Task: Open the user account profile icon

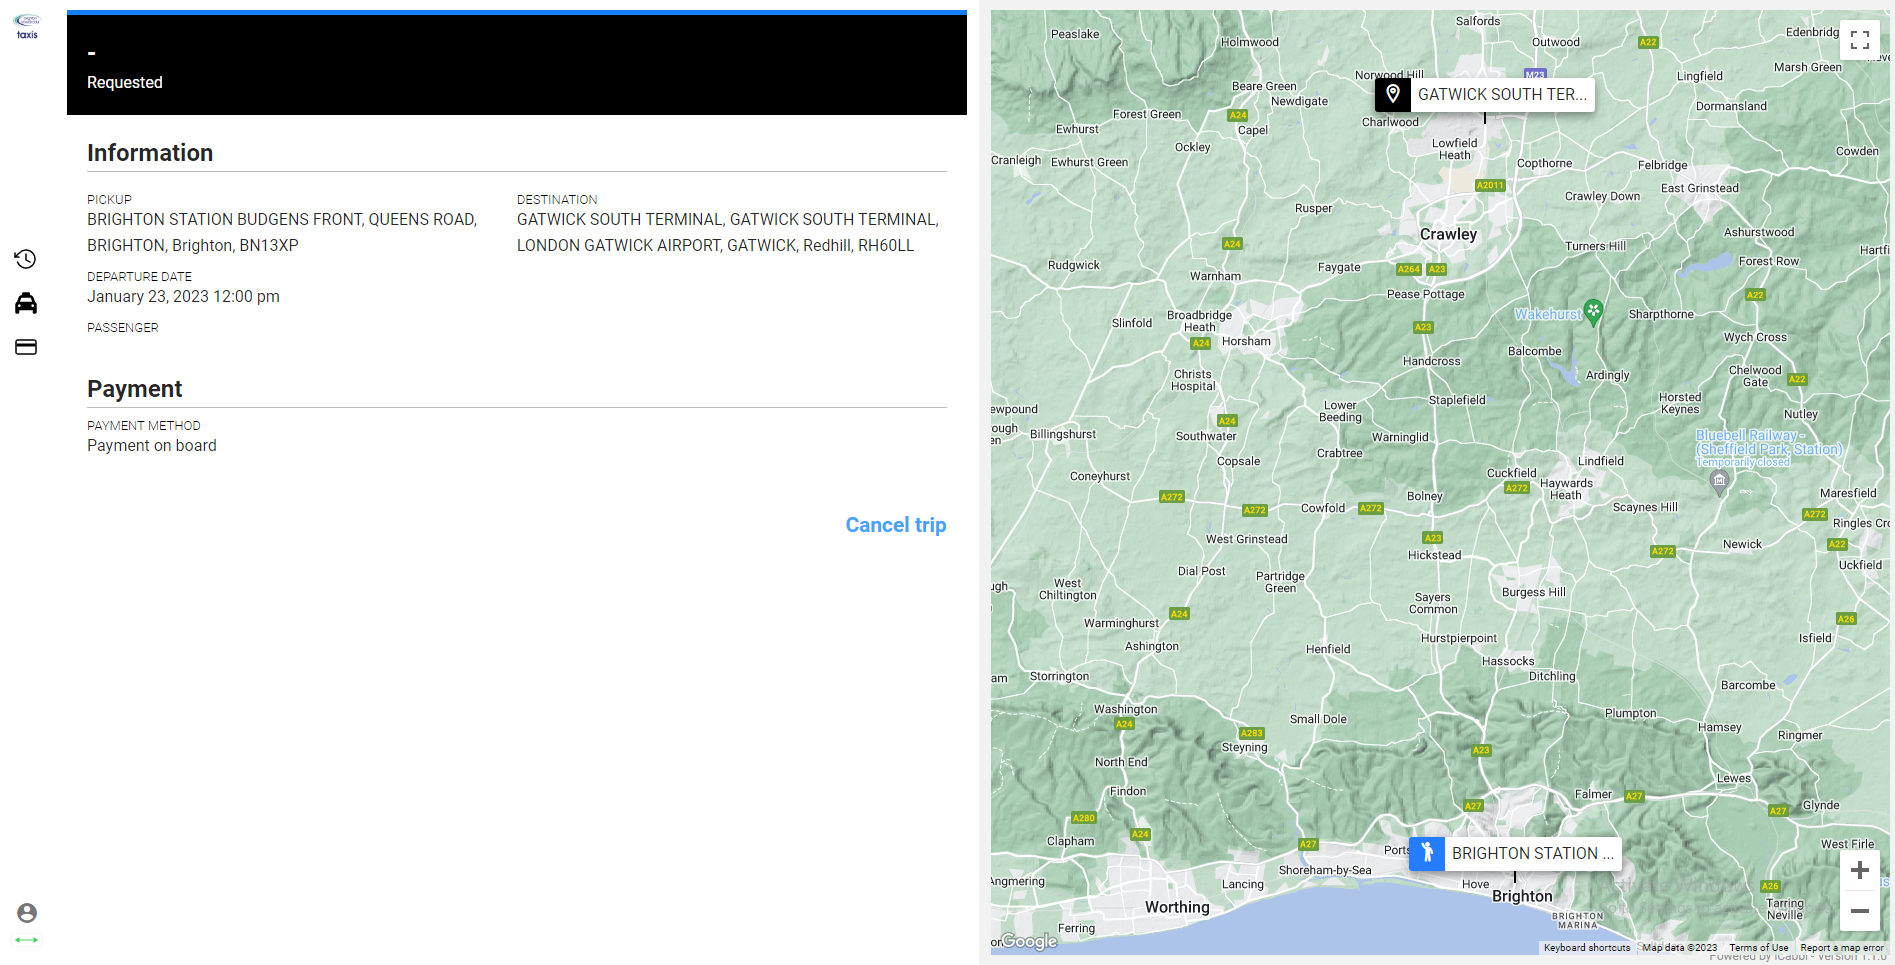Action: click(x=27, y=912)
